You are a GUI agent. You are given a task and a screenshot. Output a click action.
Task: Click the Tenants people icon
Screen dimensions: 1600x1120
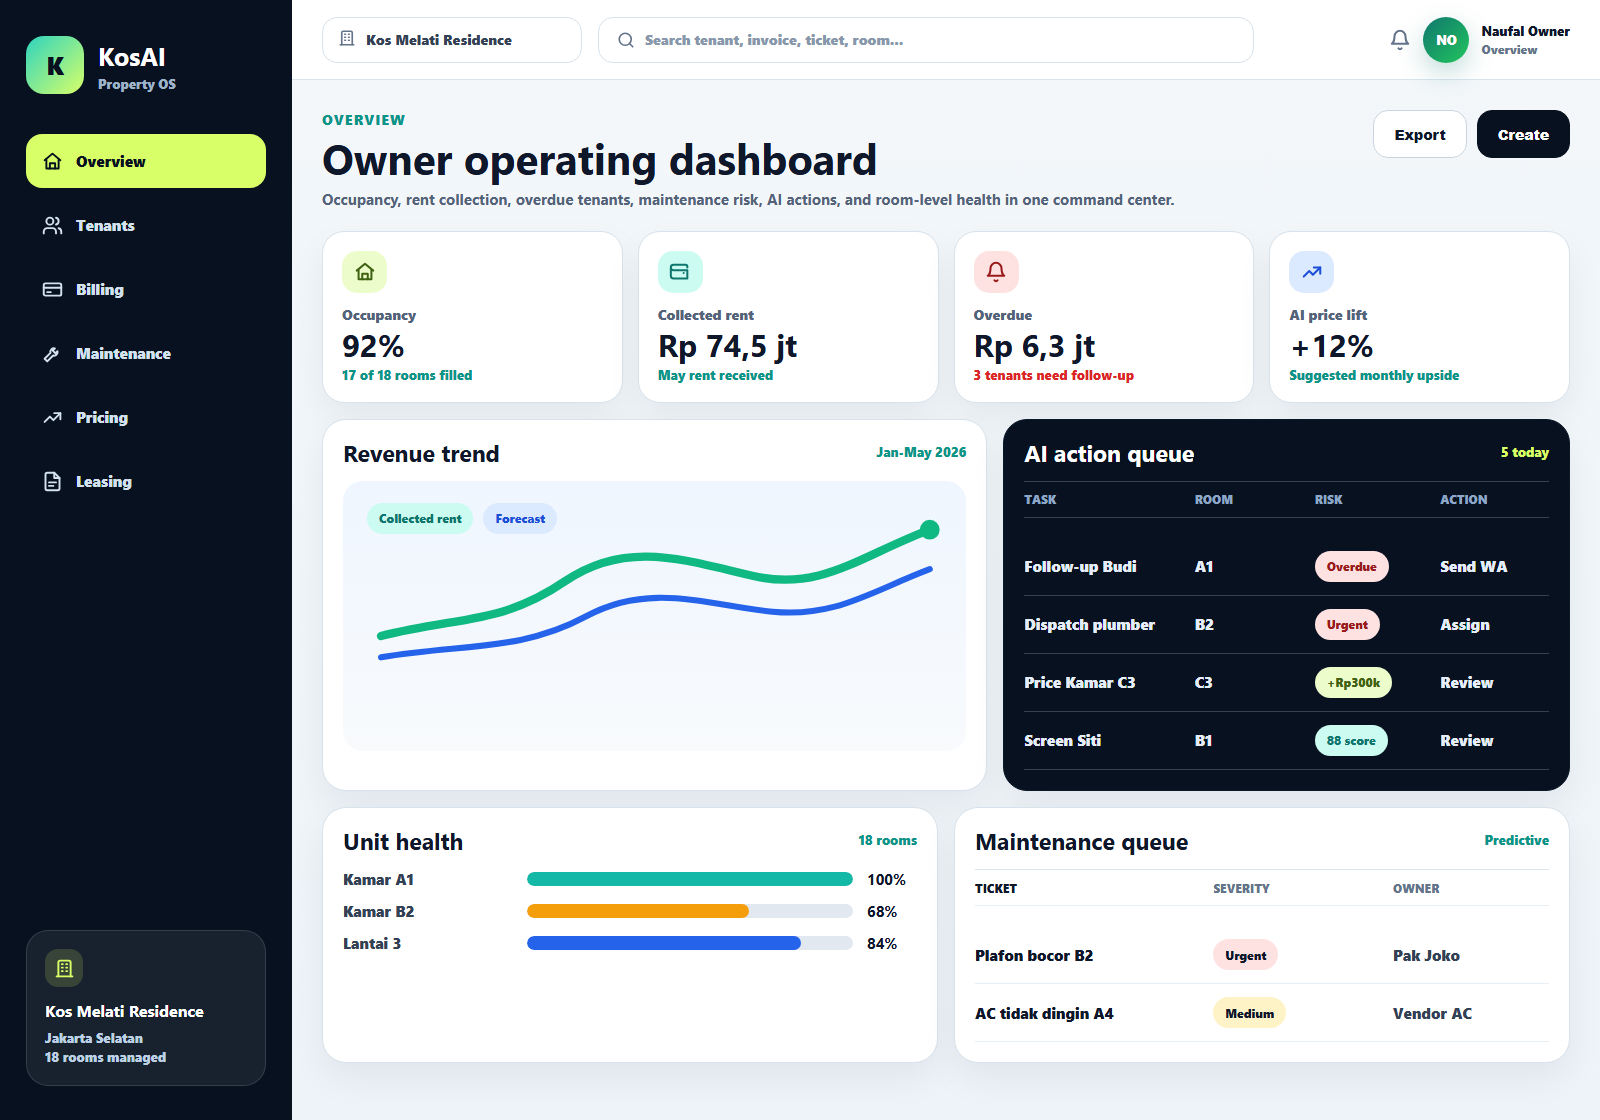[53, 225]
